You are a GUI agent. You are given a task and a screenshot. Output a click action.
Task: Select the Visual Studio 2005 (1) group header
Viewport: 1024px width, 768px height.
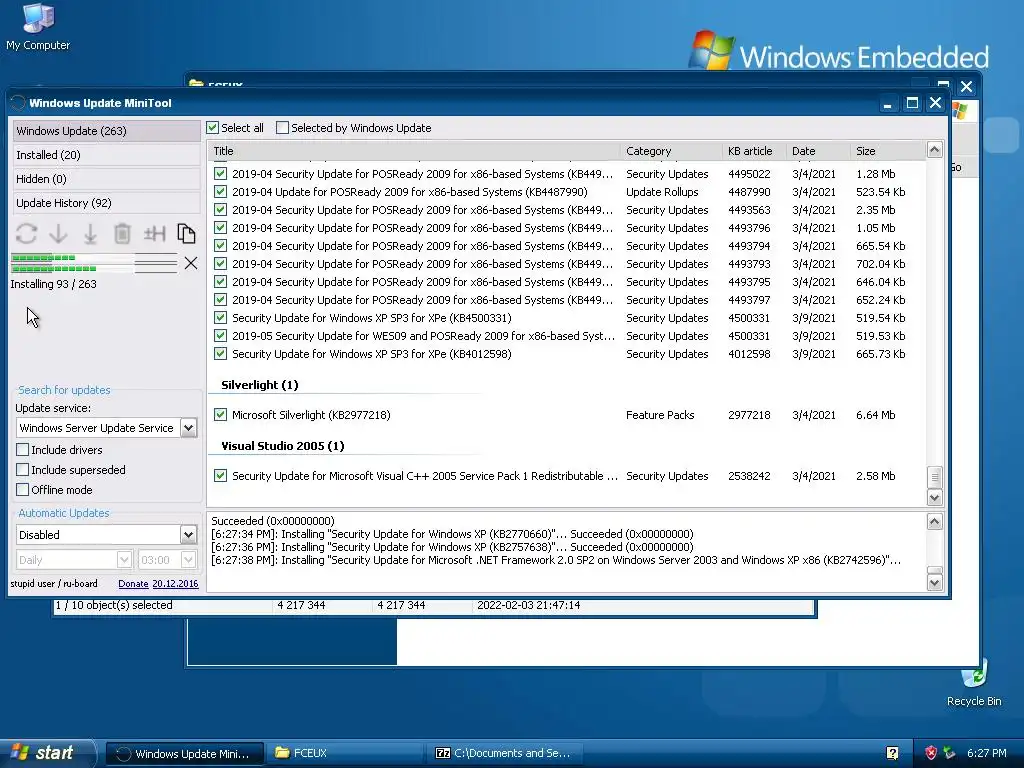point(283,446)
